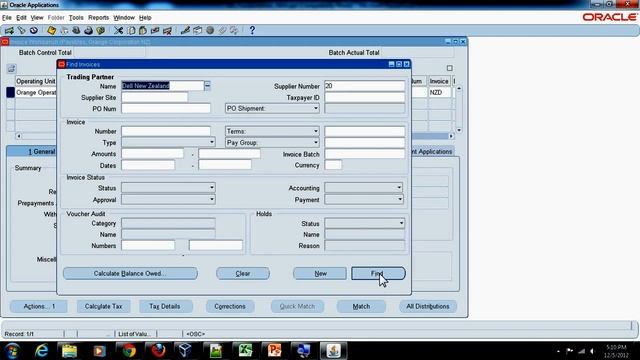The image size is (640, 360).
Task: Click the folder icon left of Operating Unit
Action: click(11, 69)
